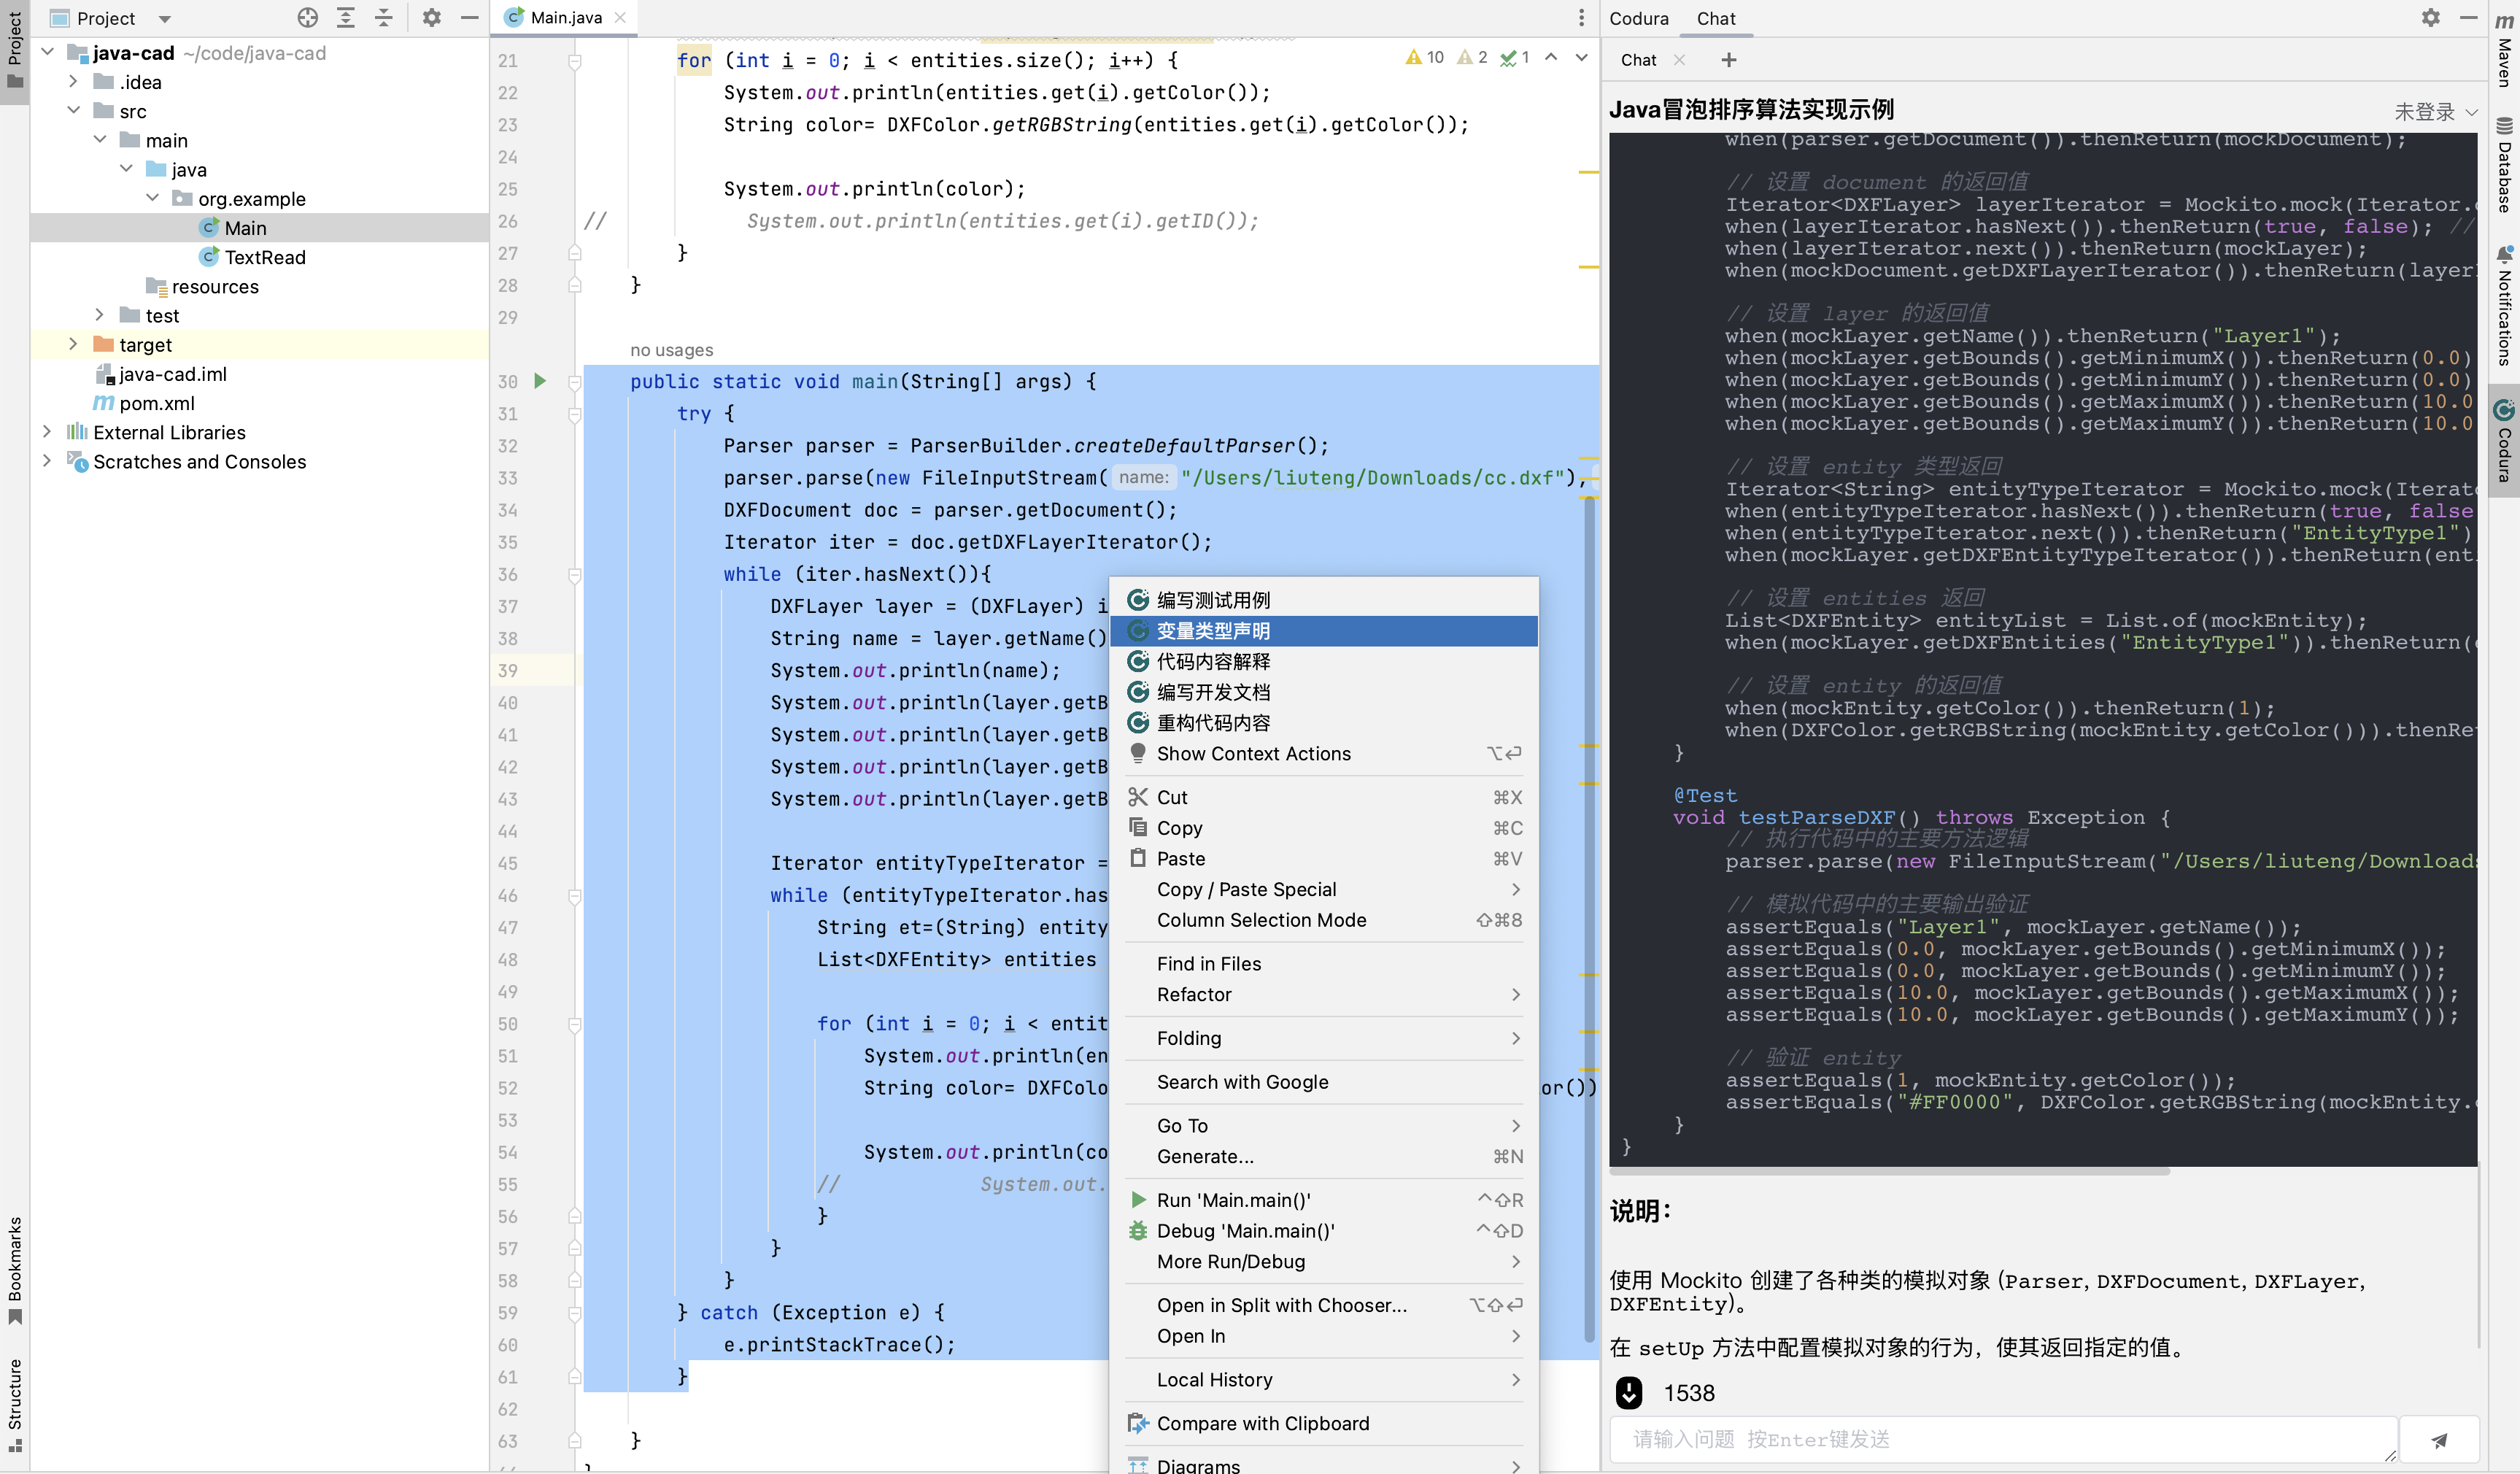Click Debug 'Main.main()' menu item

pyautogui.click(x=1324, y=1231)
